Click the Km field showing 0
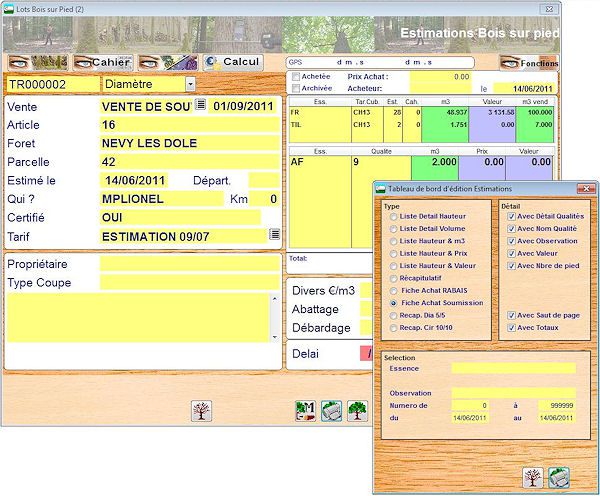 click(x=264, y=199)
